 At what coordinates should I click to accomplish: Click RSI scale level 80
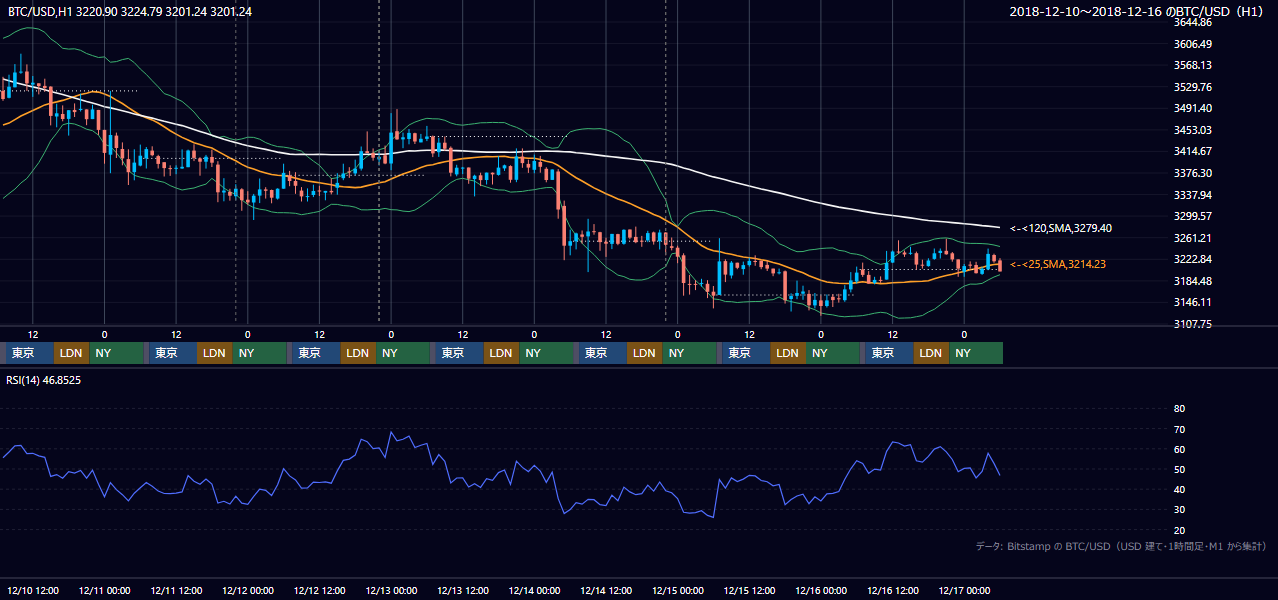[x=1179, y=409]
